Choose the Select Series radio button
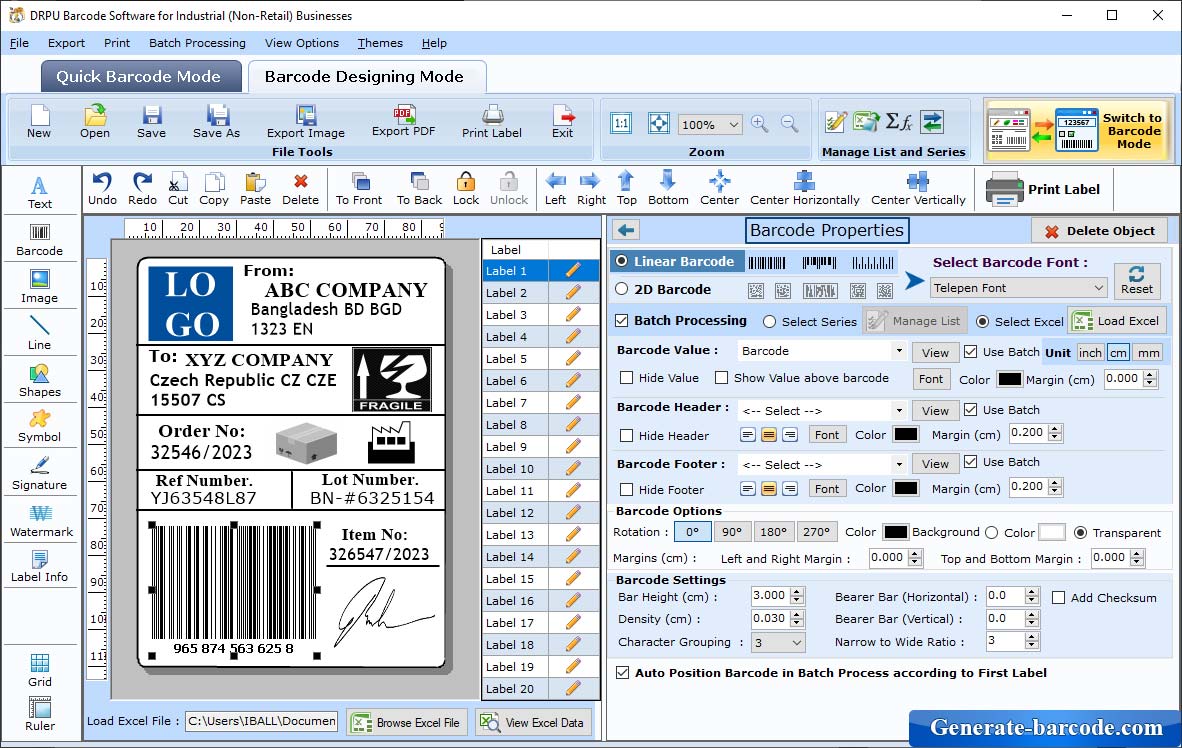This screenshot has width=1182, height=748. pyautogui.click(x=769, y=321)
